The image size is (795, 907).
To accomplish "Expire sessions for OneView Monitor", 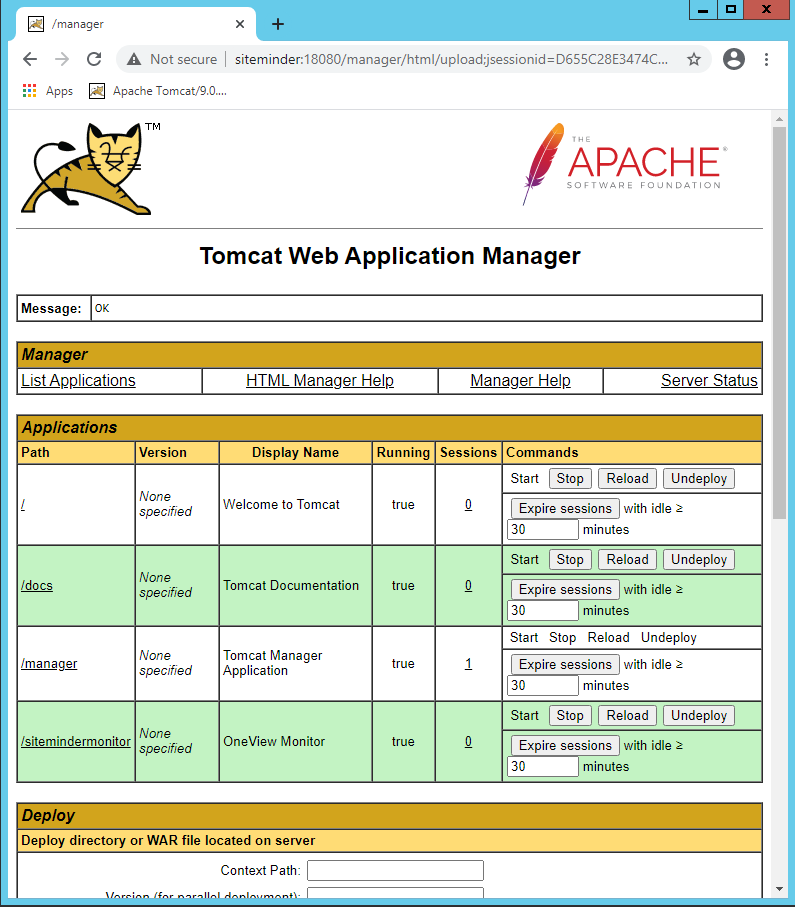I will (x=565, y=746).
